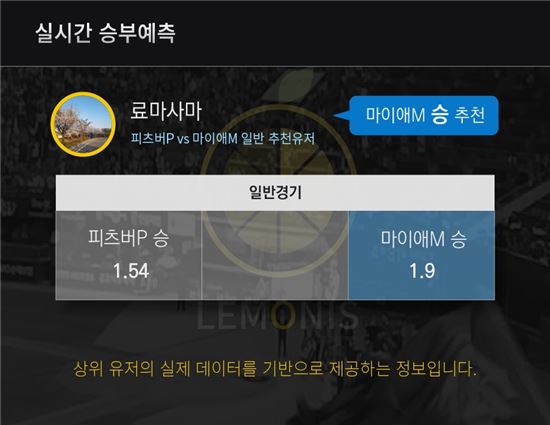
Task: Click the 추천 word in blue bubble
Action: (x=469, y=115)
